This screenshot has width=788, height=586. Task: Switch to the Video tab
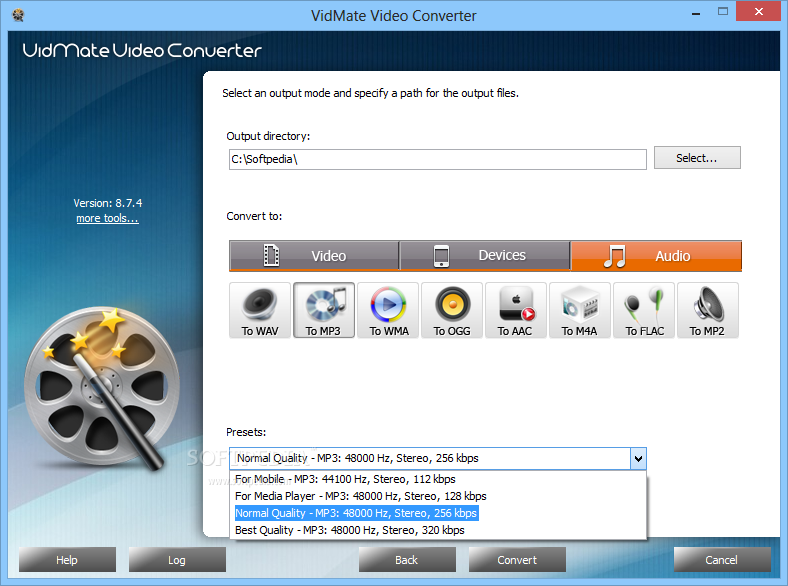click(314, 256)
